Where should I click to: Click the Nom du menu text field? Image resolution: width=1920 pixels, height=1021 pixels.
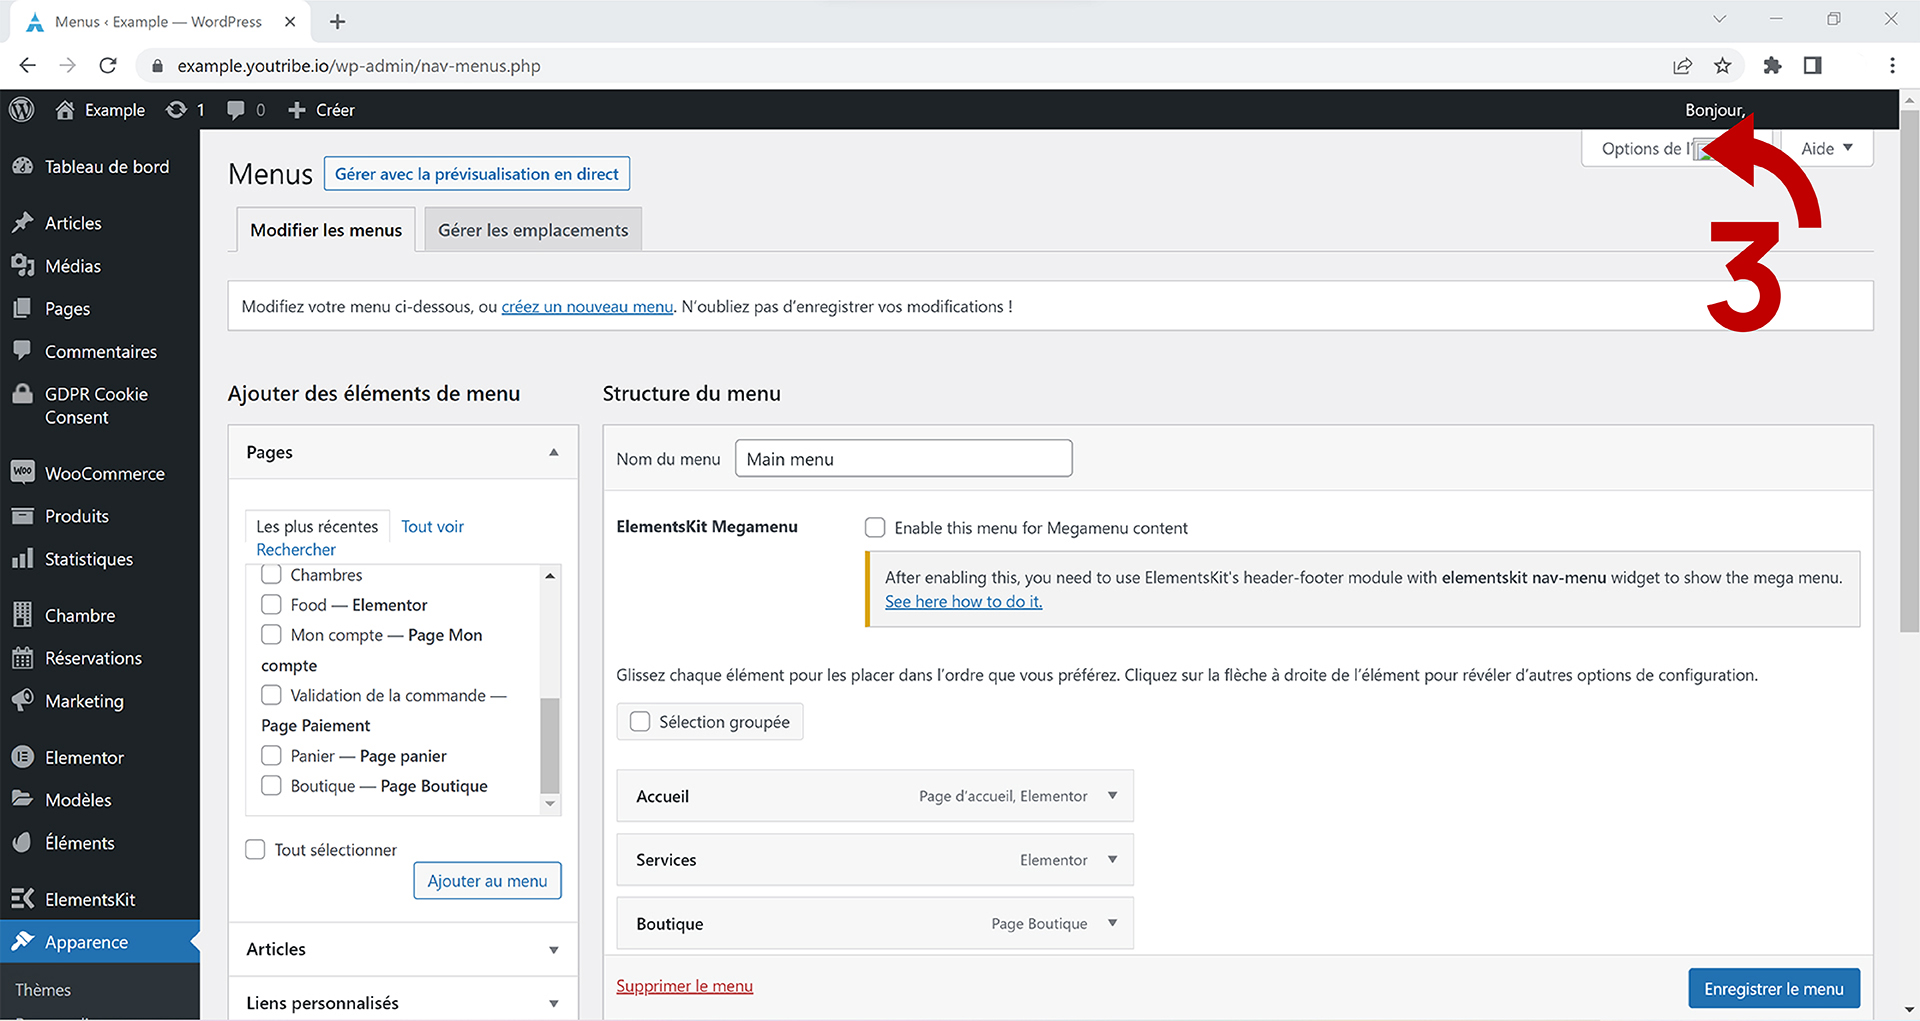(903, 459)
